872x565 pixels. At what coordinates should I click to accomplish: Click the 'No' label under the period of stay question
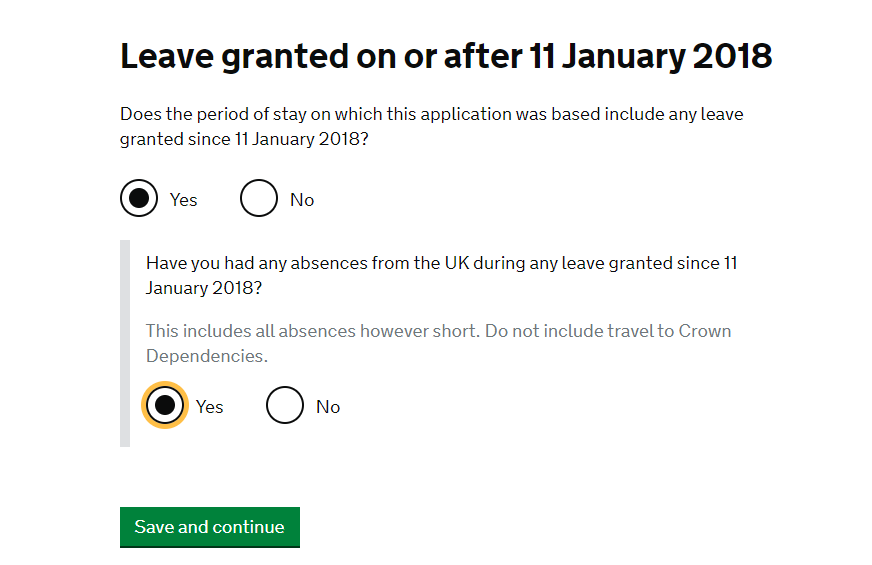[x=302, y=200]
